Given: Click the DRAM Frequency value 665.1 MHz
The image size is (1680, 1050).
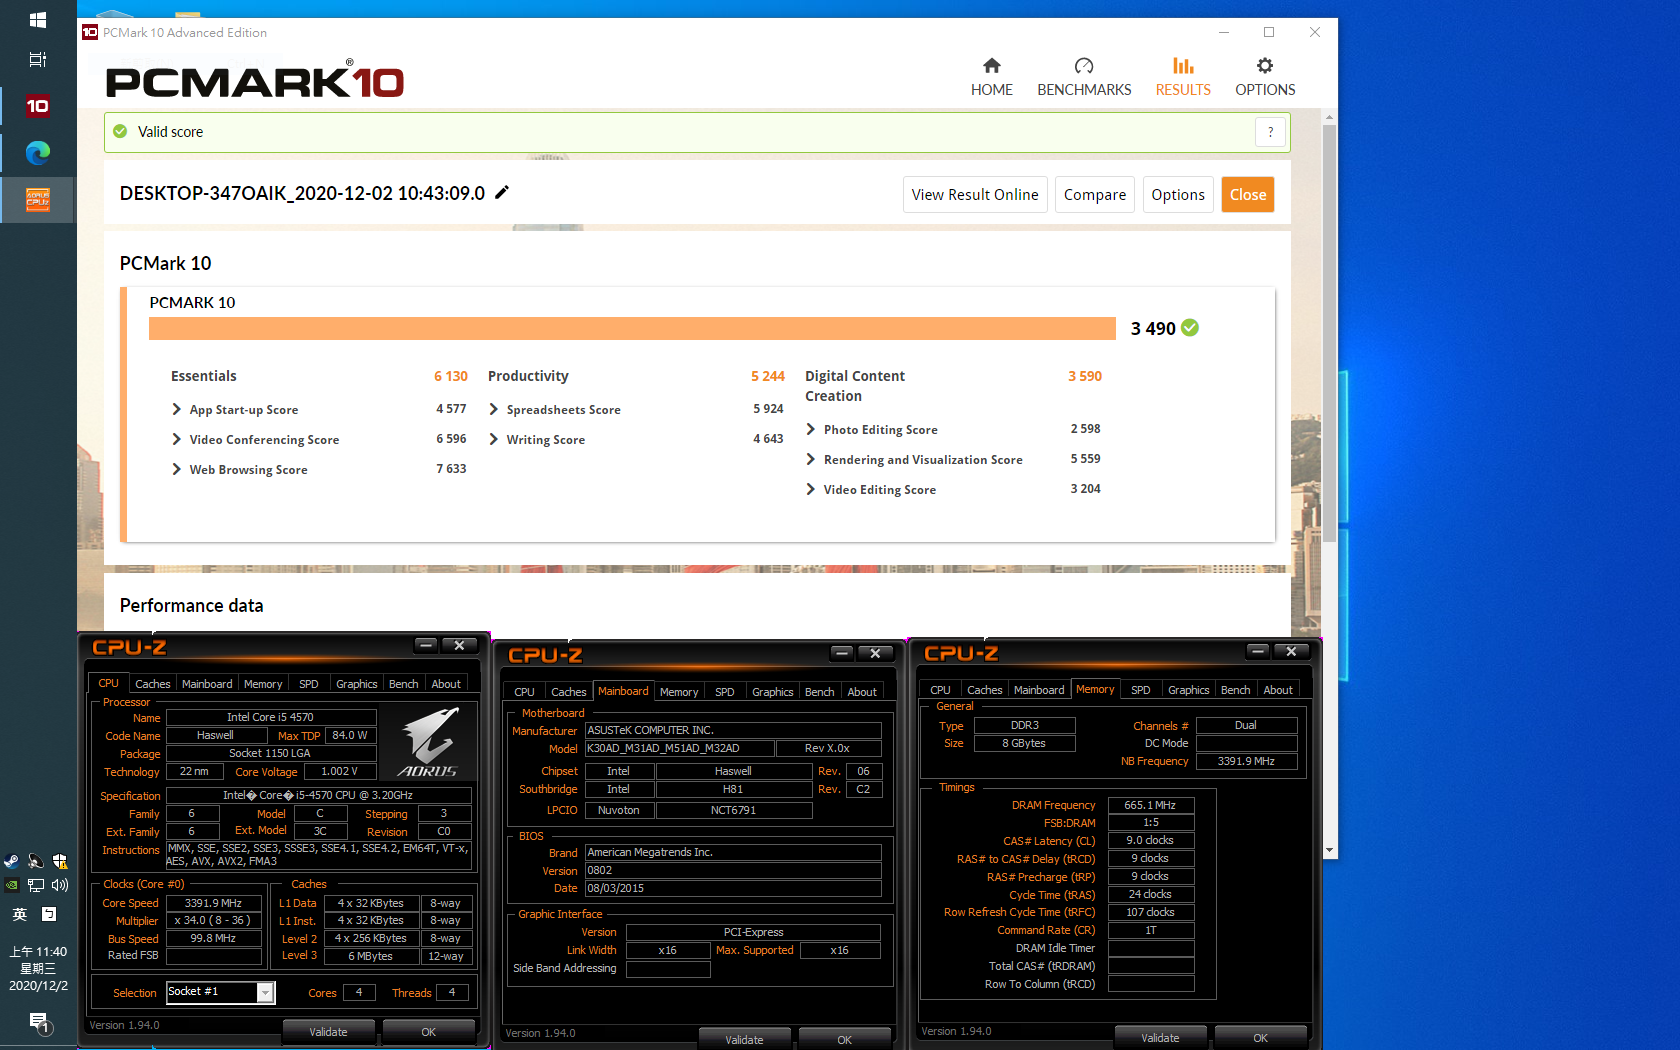Looking at the screenshot, I should [x=1150, y=805].
